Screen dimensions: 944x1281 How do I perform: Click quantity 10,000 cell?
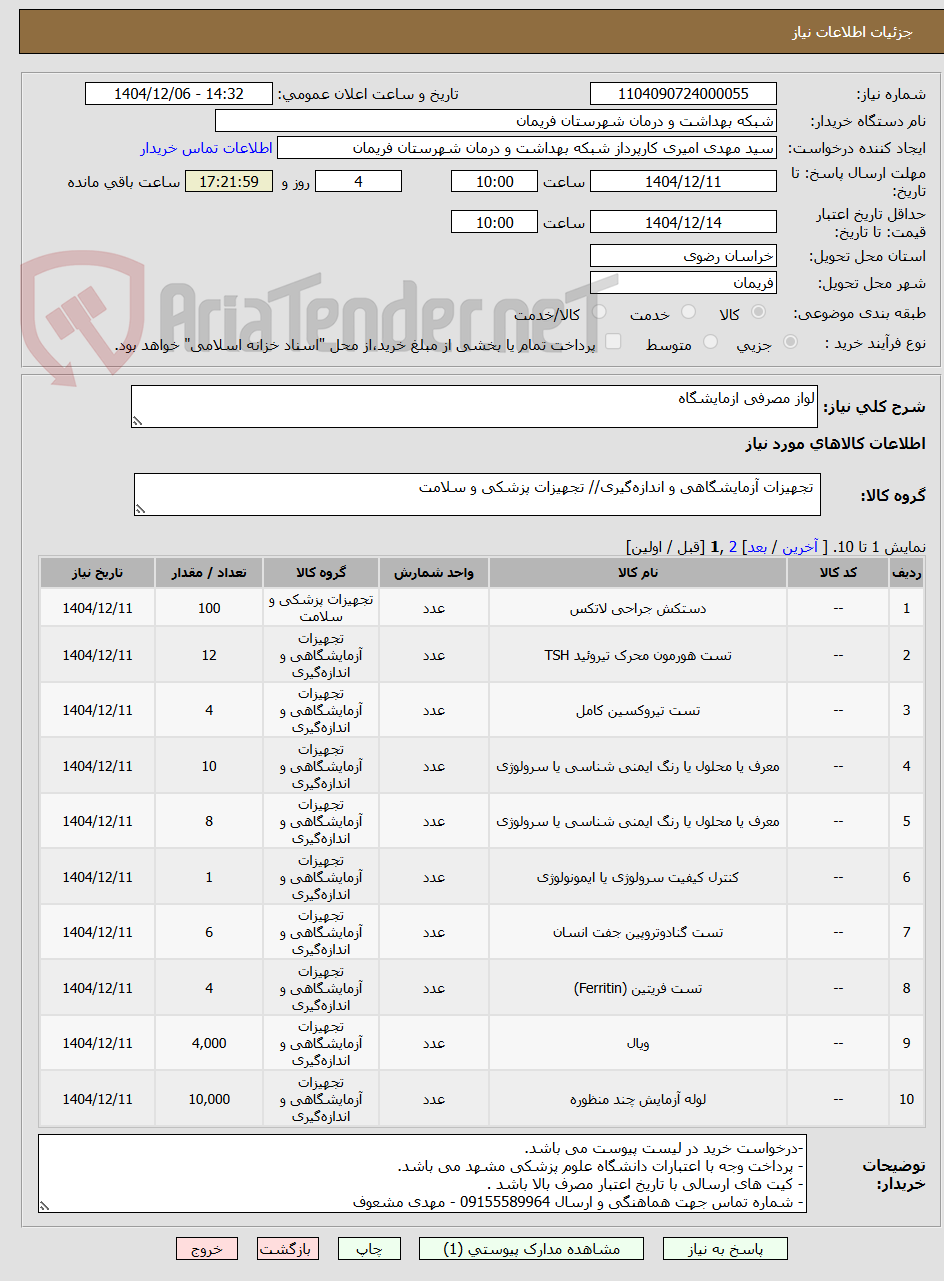(x=209, y=1099)
